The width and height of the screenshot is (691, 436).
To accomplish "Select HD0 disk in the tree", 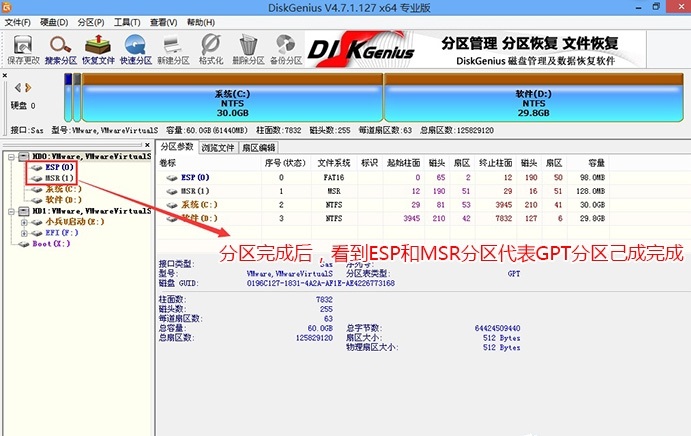I will click(91, 157).
